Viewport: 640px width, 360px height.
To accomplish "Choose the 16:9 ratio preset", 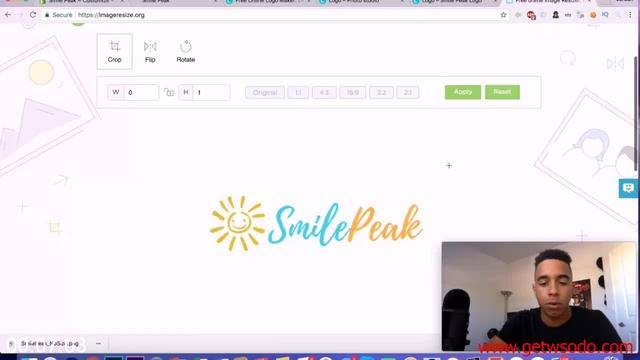I will coord(353,92).
